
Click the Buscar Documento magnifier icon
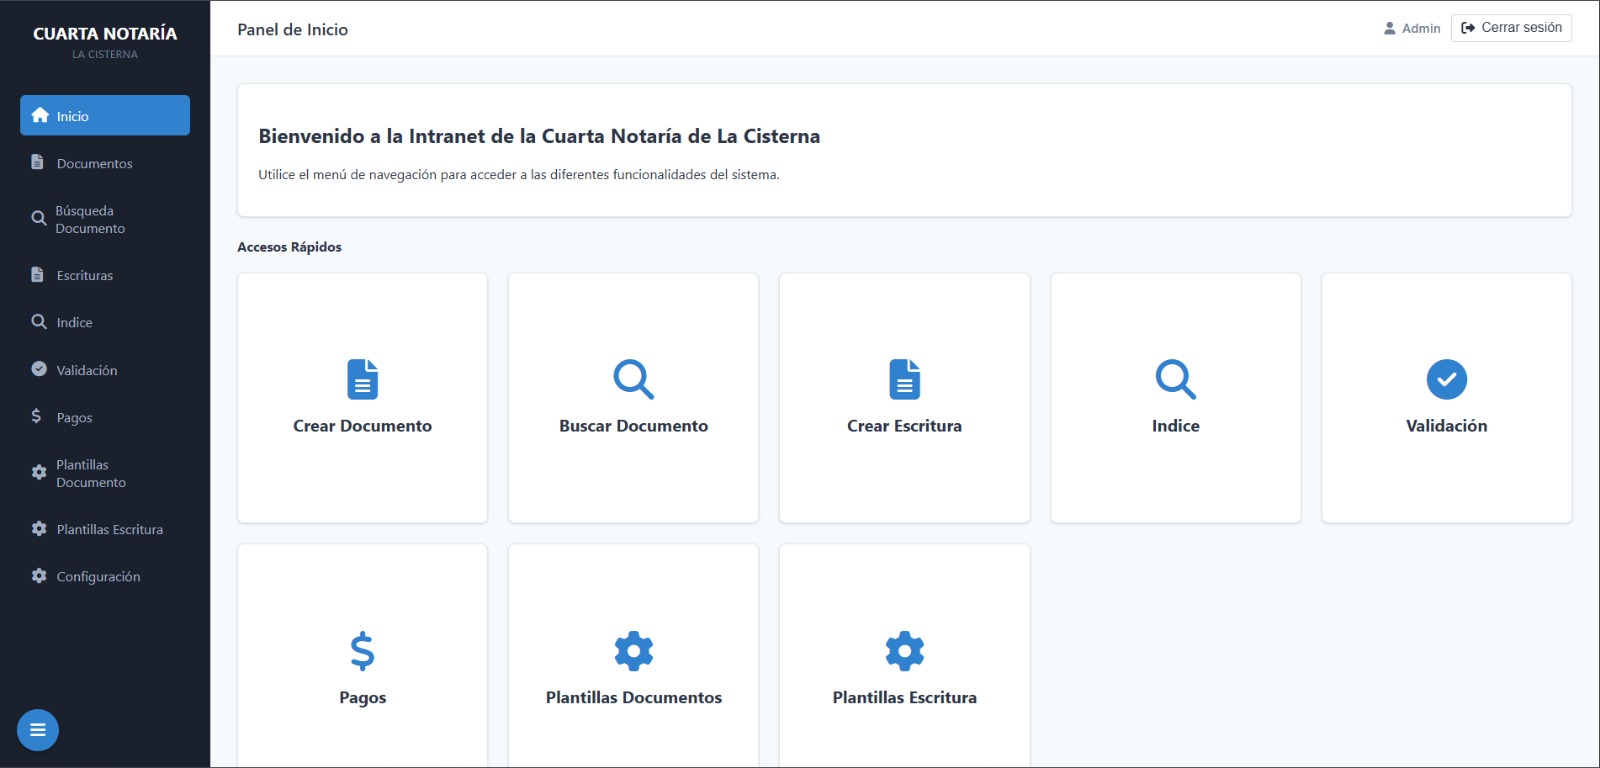click(x=633, y=379)
